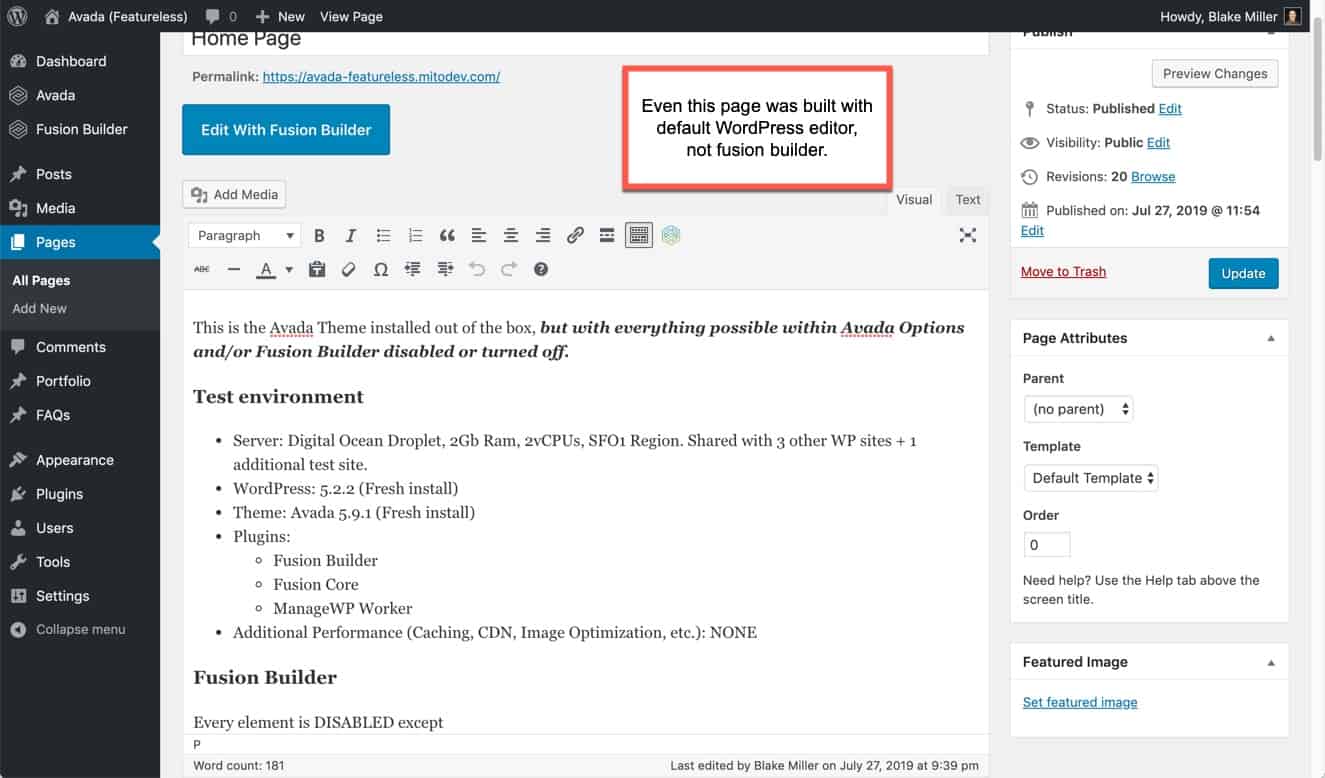The width and height of the screenshot is (1325, 778).
Task: Click Add New under Pages
Action: (x=40, y=308)
